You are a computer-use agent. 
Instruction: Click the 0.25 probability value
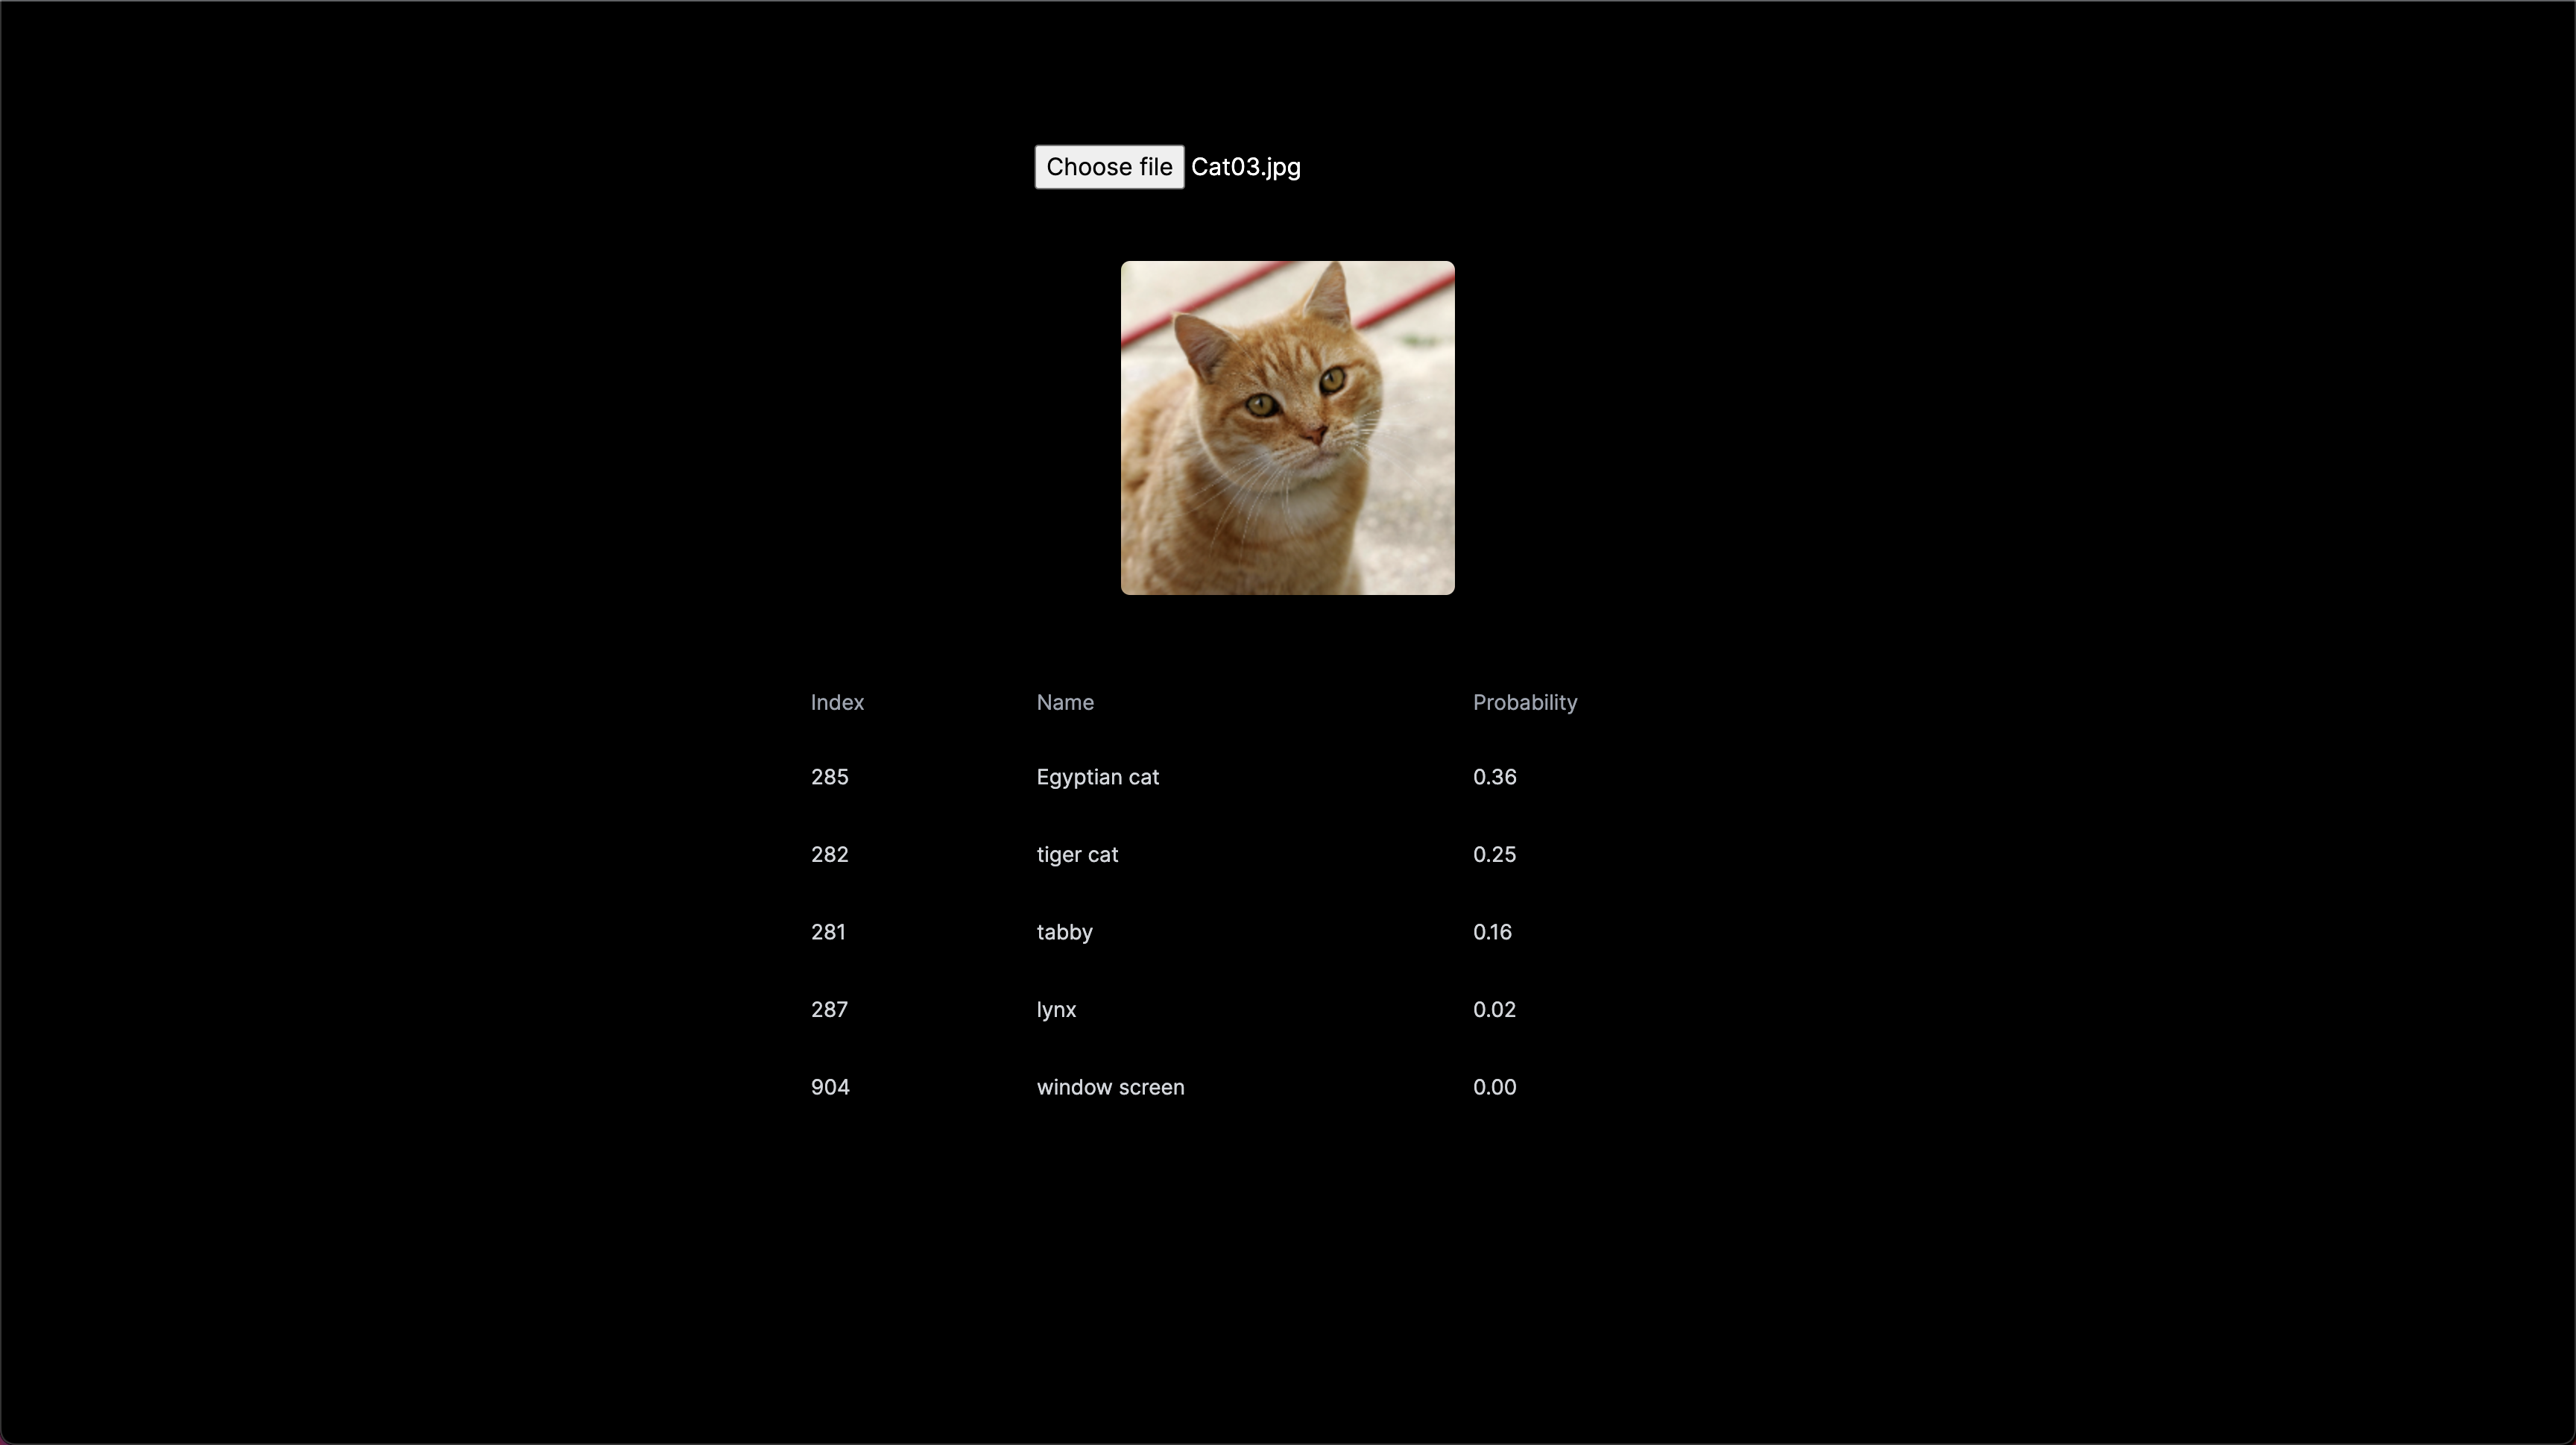pos(1494,855)
